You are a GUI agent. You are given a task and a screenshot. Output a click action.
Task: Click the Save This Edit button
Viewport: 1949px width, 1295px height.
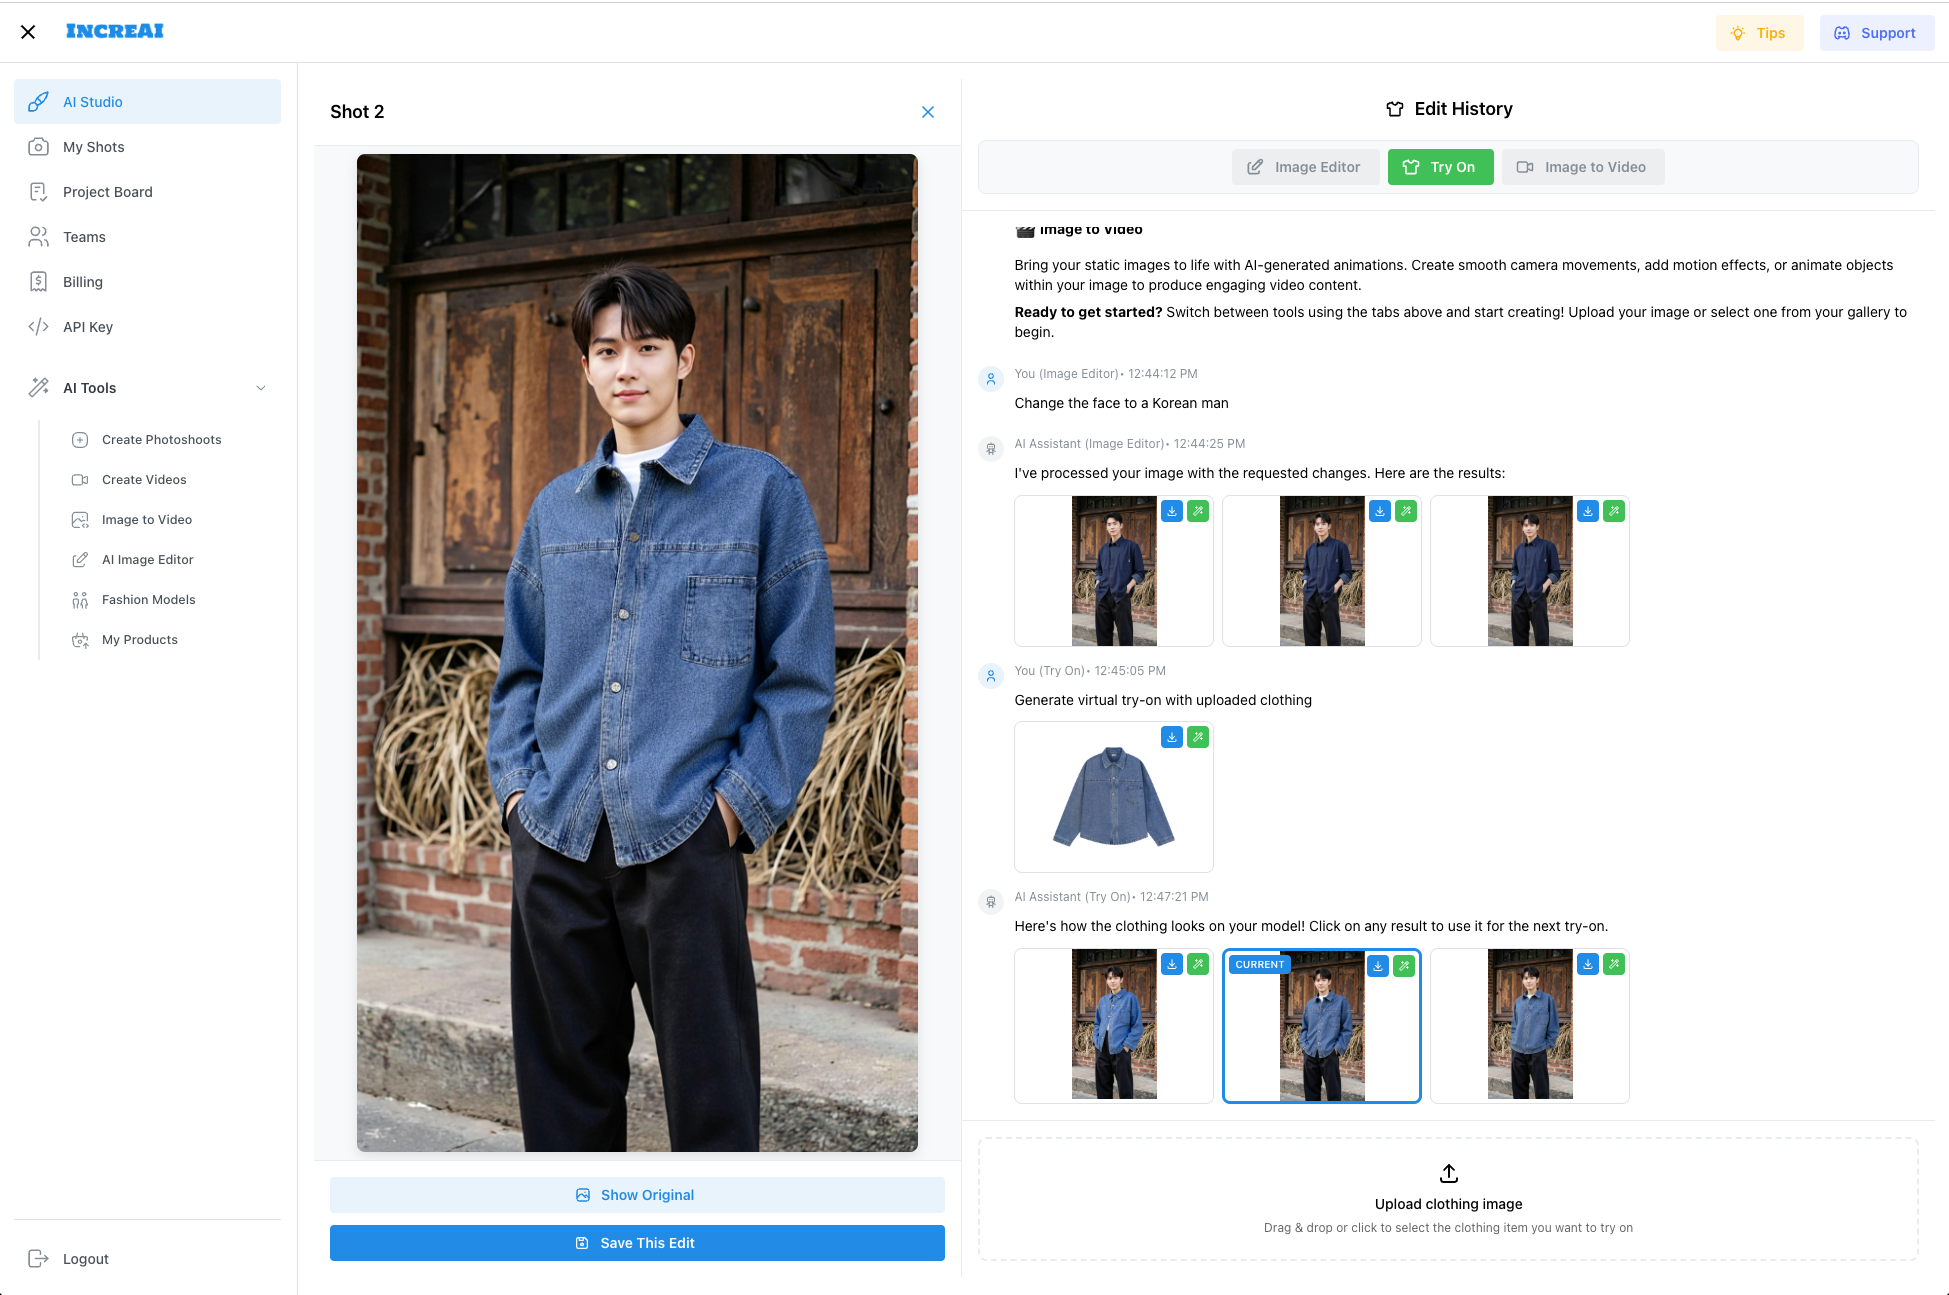637,1243
